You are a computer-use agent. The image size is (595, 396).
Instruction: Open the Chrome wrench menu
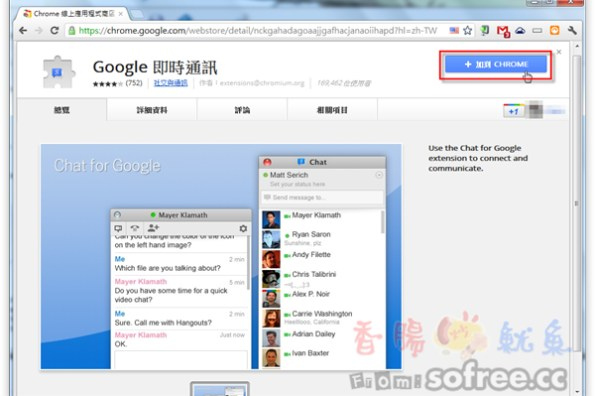click(x=572, y=30)
